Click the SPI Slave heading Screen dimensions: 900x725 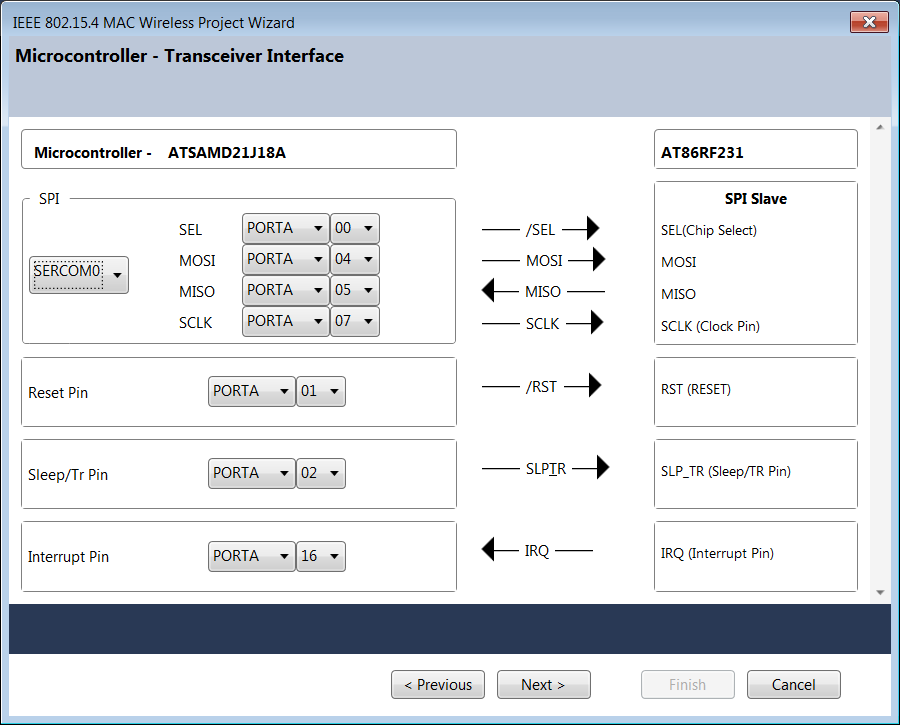click(755, 199)
